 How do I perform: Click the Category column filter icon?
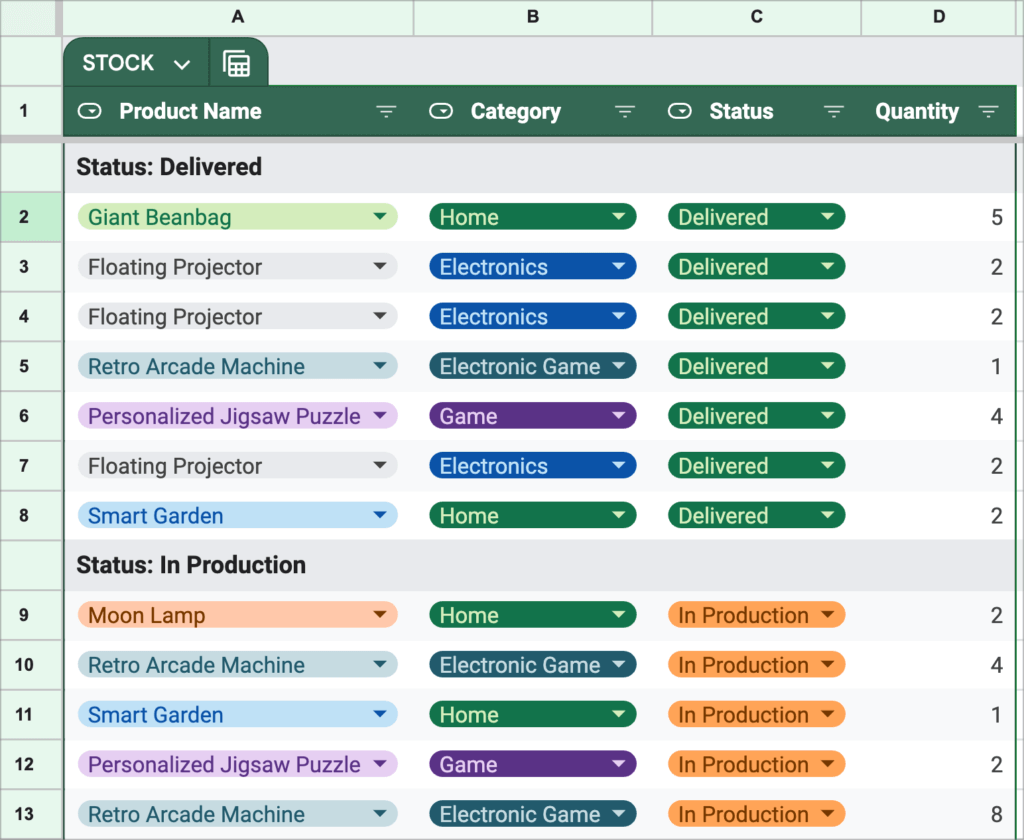[625, 112]
